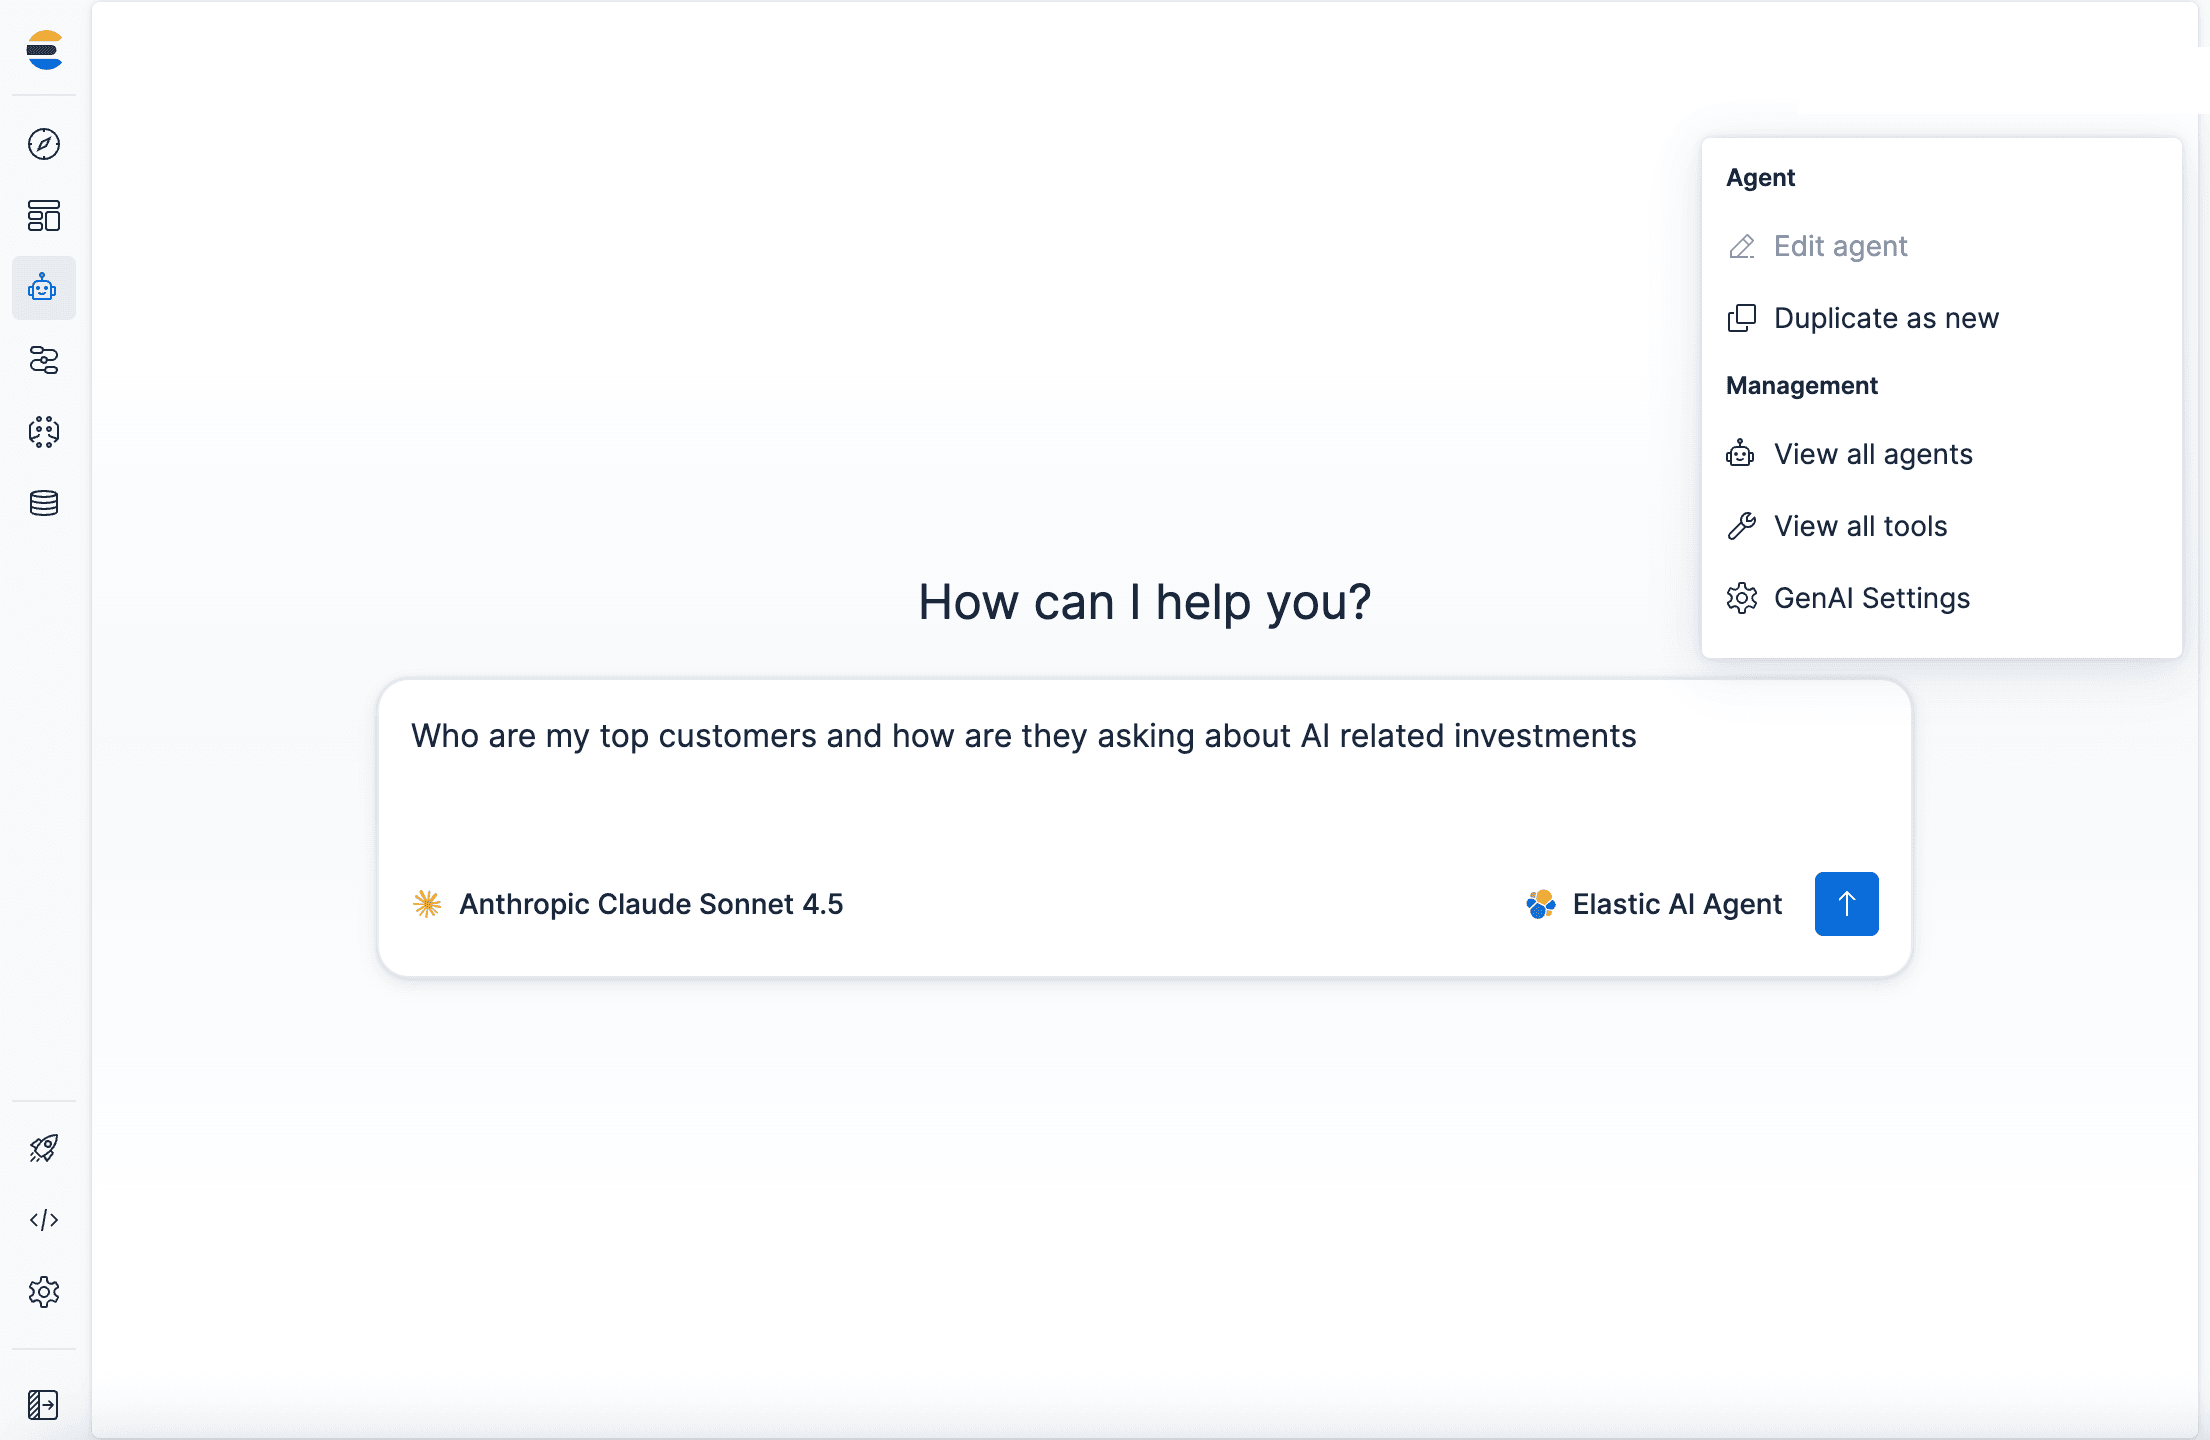
Task: Open the database indices sidebar icon
Action: click(44, 503)
